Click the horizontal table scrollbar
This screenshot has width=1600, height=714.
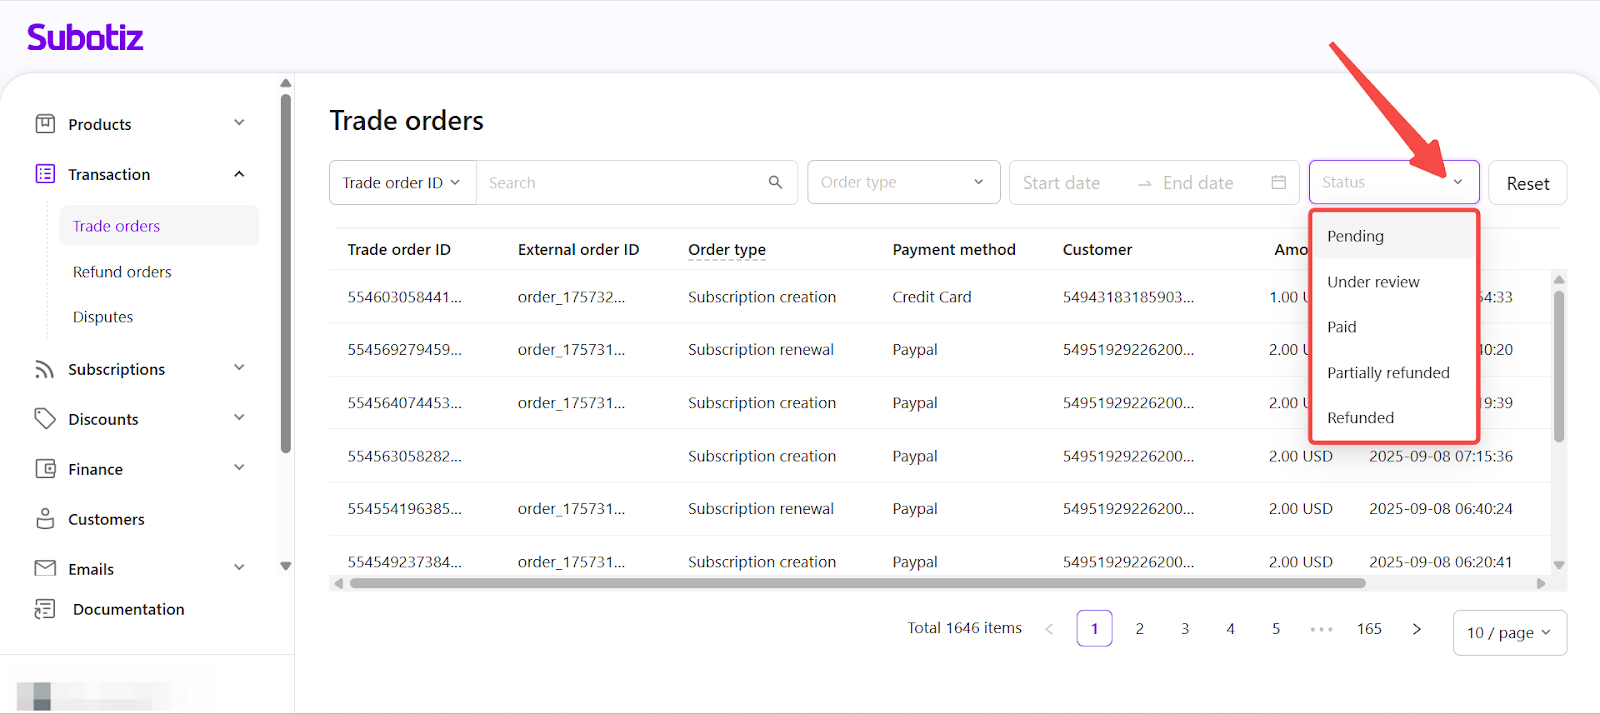click(x=856, y=583)
